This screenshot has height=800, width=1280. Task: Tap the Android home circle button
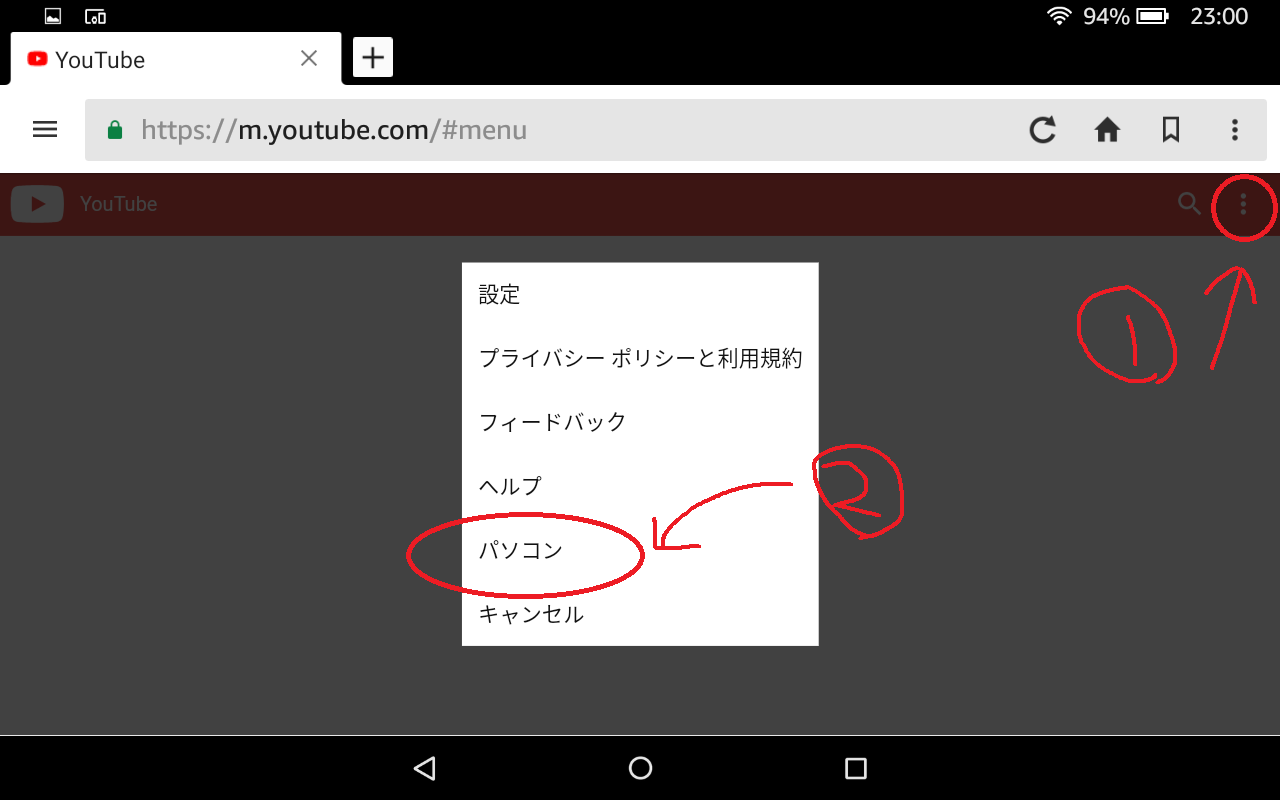pos(640,768)
